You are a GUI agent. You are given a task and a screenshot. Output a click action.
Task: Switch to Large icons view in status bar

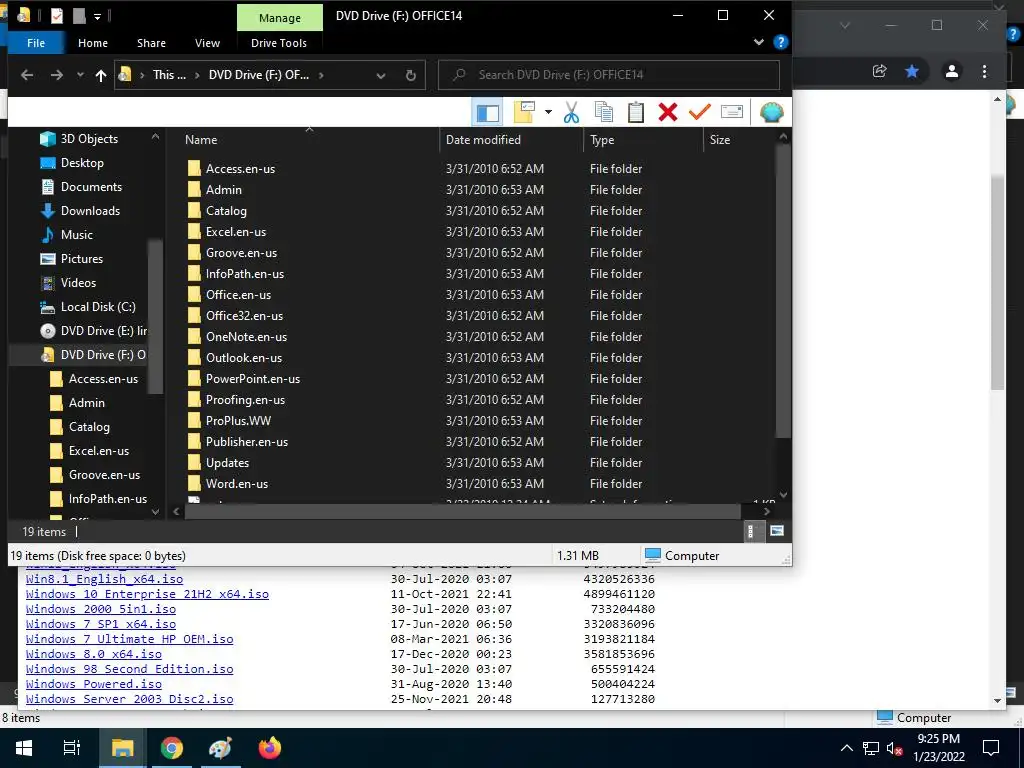coord(776,532)
